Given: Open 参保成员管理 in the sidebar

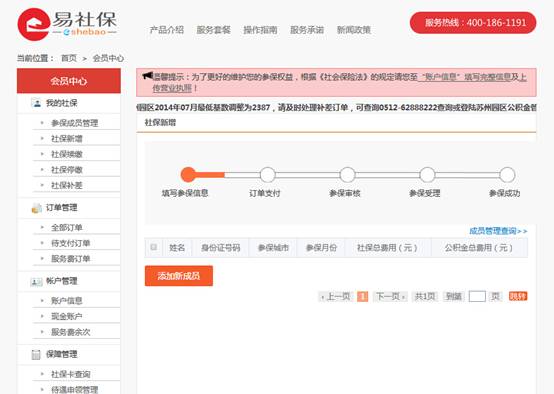Looking at the screenshot, I should tap(75, 123).
